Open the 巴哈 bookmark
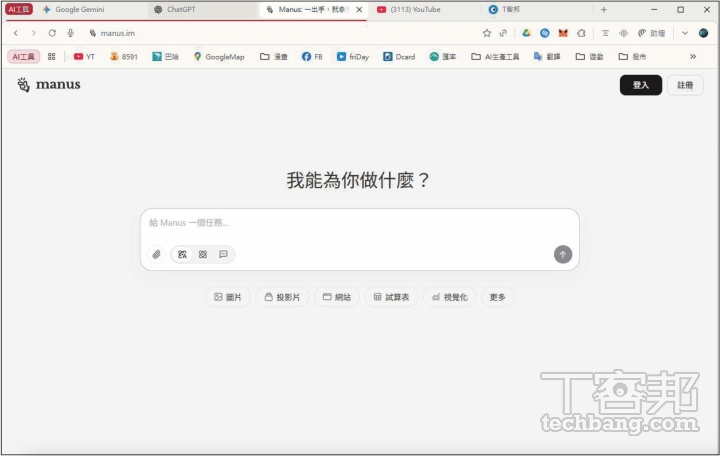720x456 pixels. click(165, 56)
